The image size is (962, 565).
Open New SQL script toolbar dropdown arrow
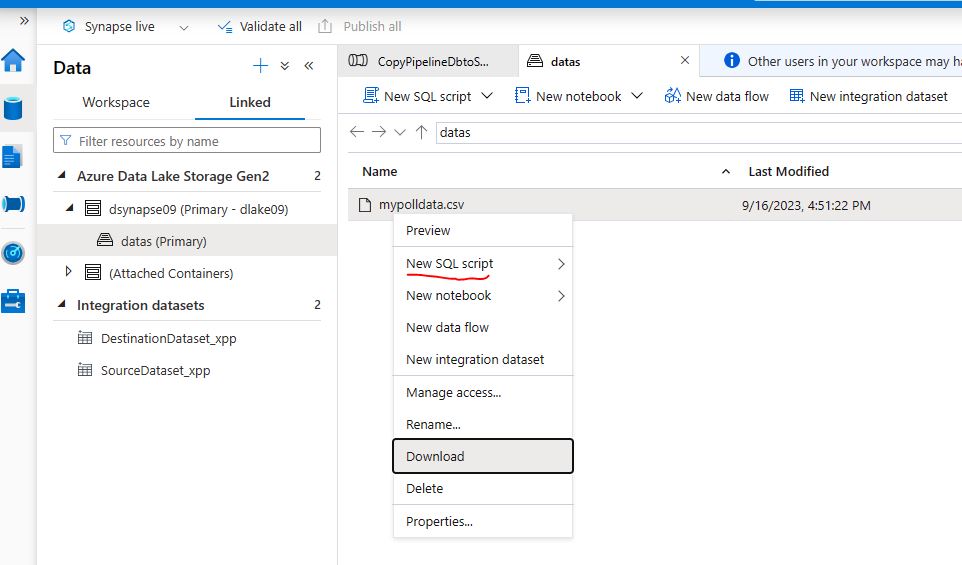click(x=487, y=96)
